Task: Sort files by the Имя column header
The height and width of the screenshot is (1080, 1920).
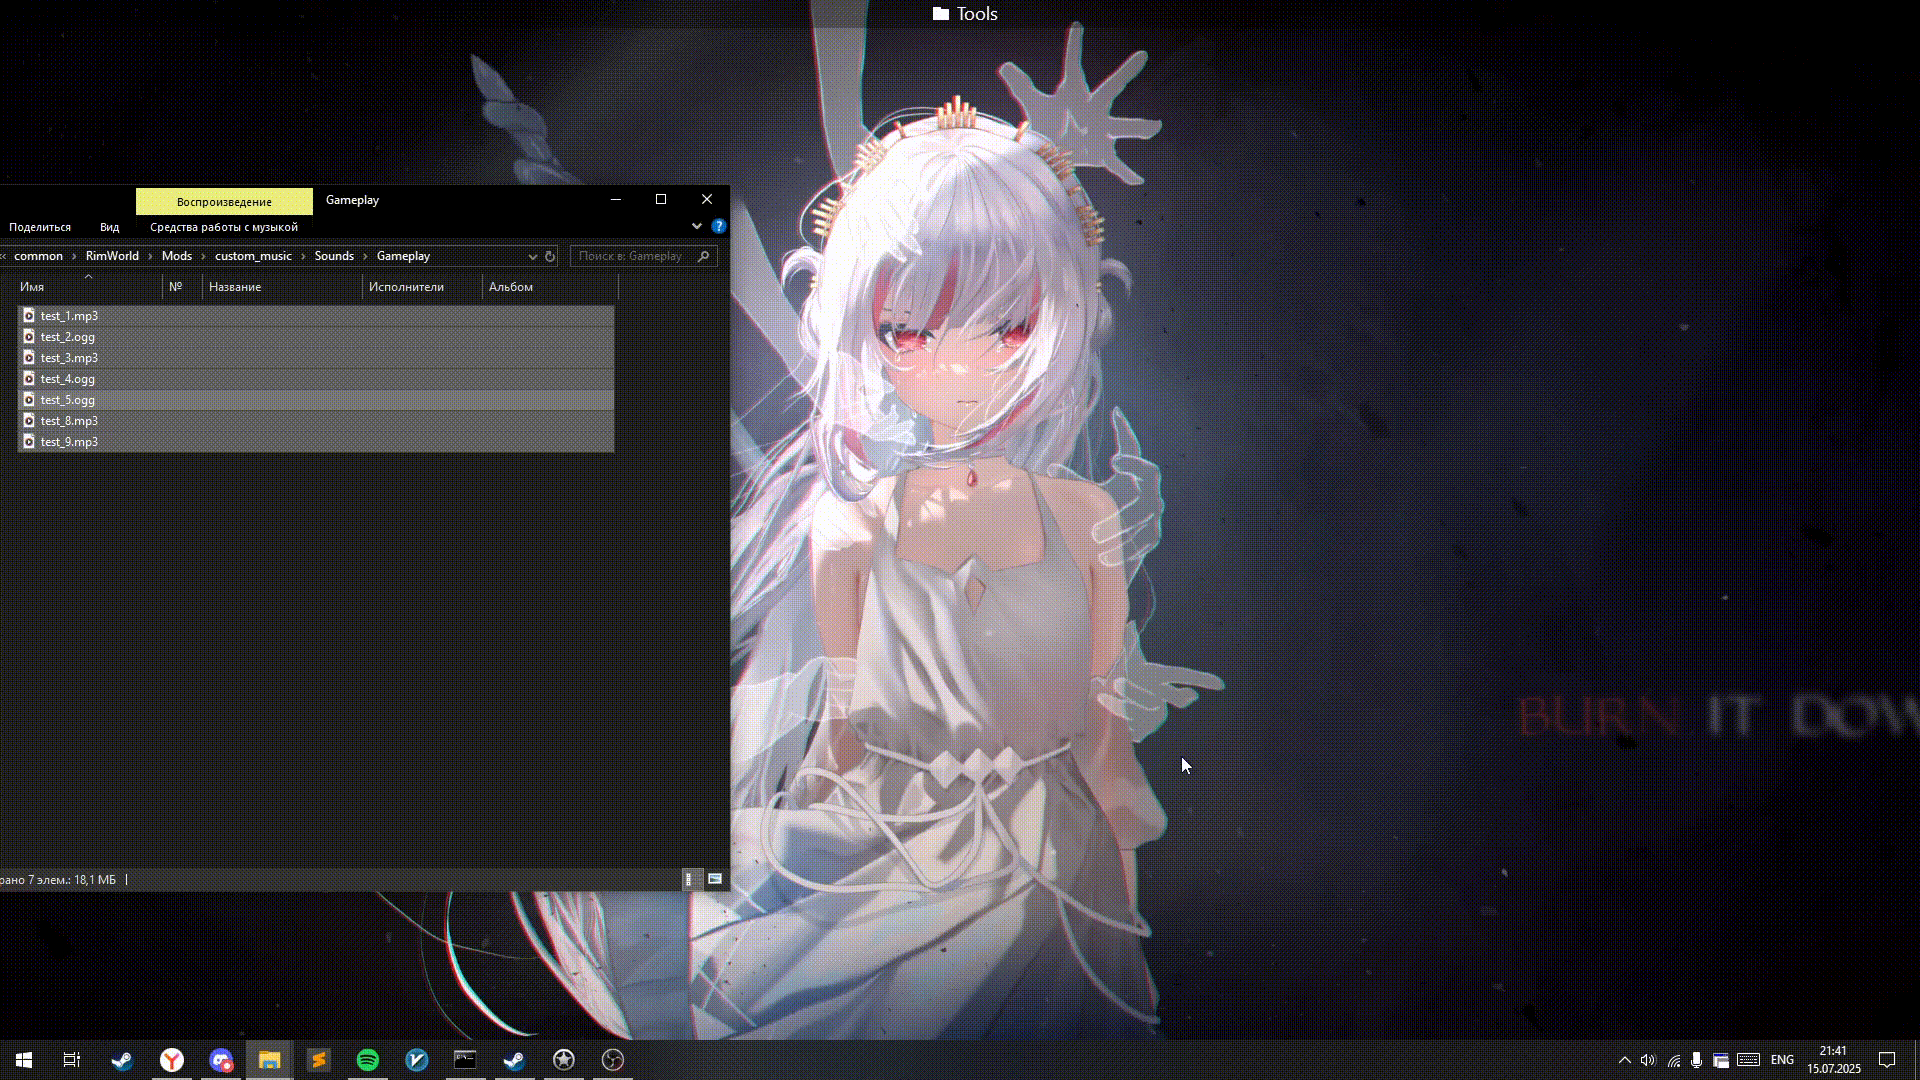Action: coord(32,287)
